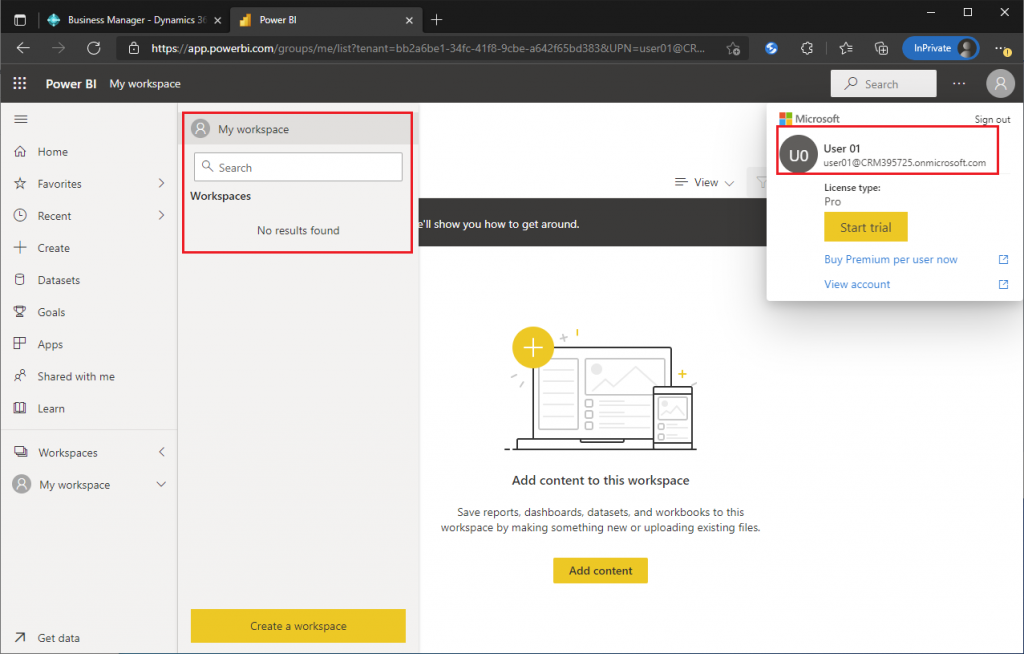Click the browser Back arrow

pyautogui.click(x=24, y=48)
